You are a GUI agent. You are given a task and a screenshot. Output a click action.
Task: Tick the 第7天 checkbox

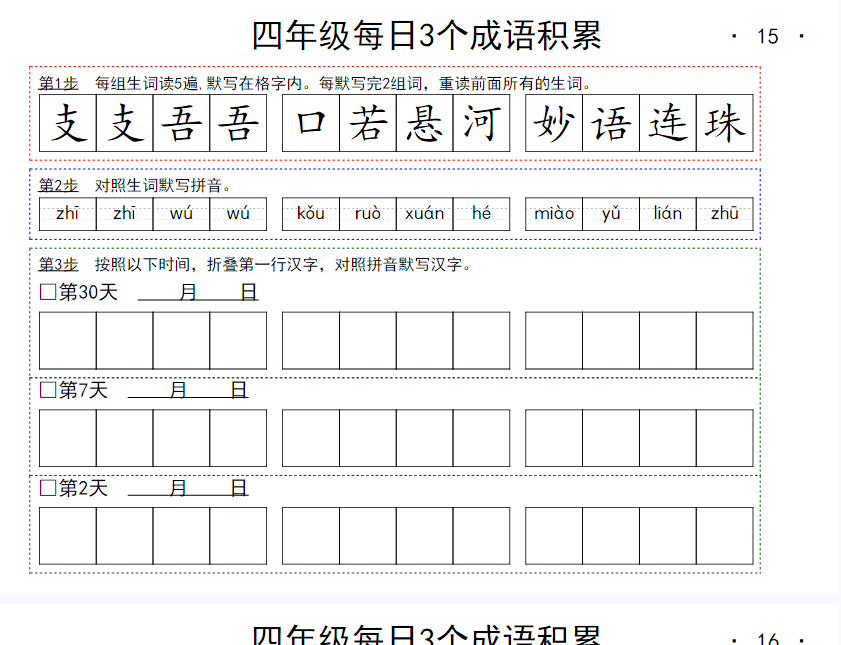click(x=47, y=390)
